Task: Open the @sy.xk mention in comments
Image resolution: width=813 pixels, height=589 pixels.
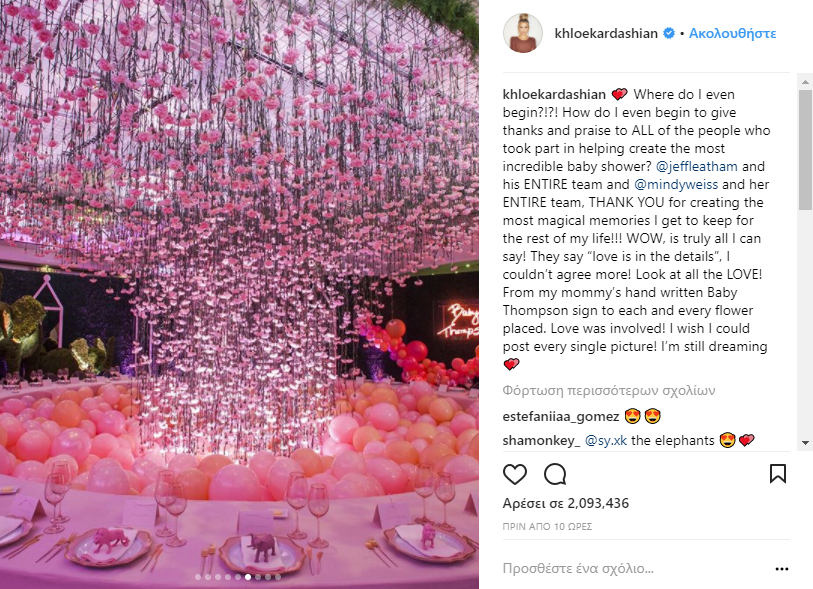Action: pyautogui.click(x=606, y=441)
